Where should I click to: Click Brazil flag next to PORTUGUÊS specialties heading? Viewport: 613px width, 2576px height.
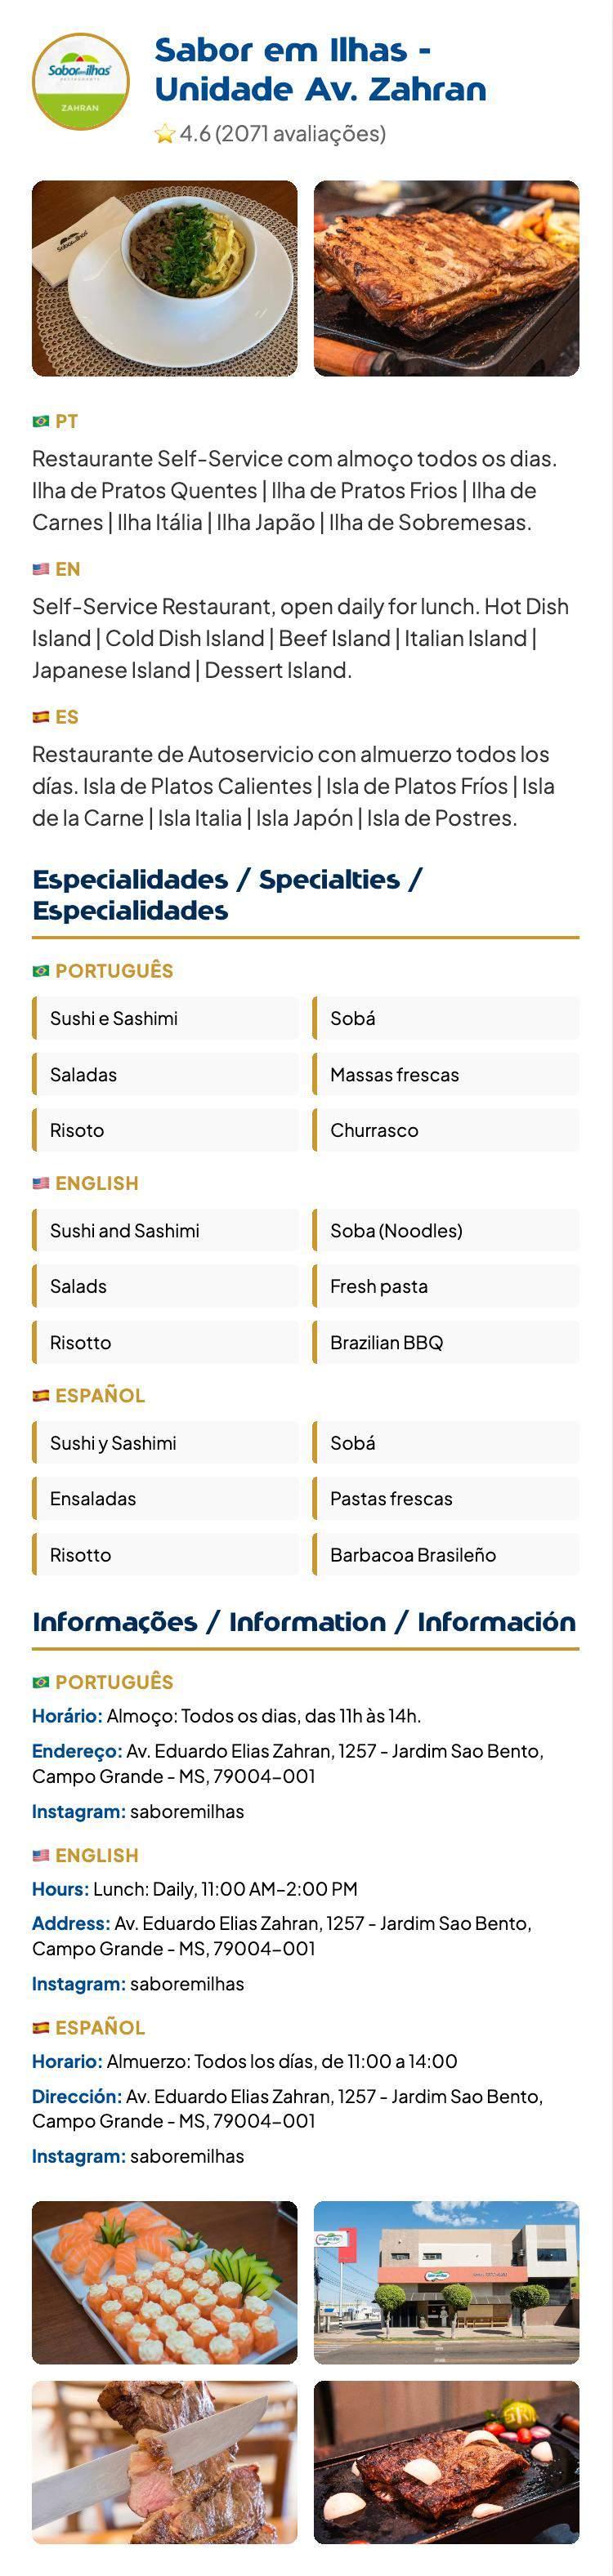tap(41, 971)
